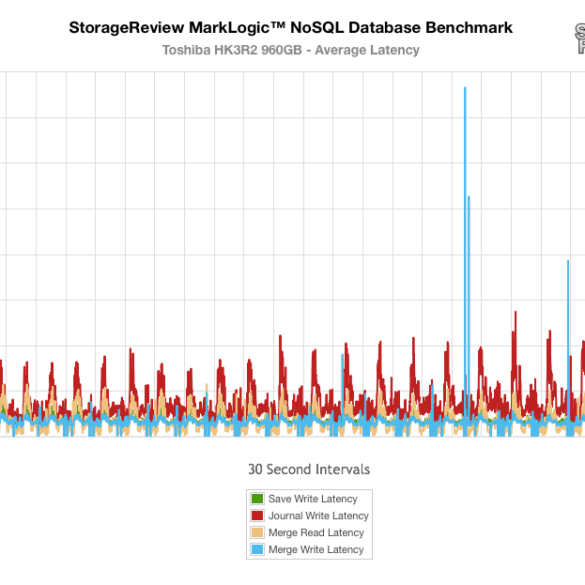
Task: Click the red Journal Write Latency swatch
Action: point(257,516)
